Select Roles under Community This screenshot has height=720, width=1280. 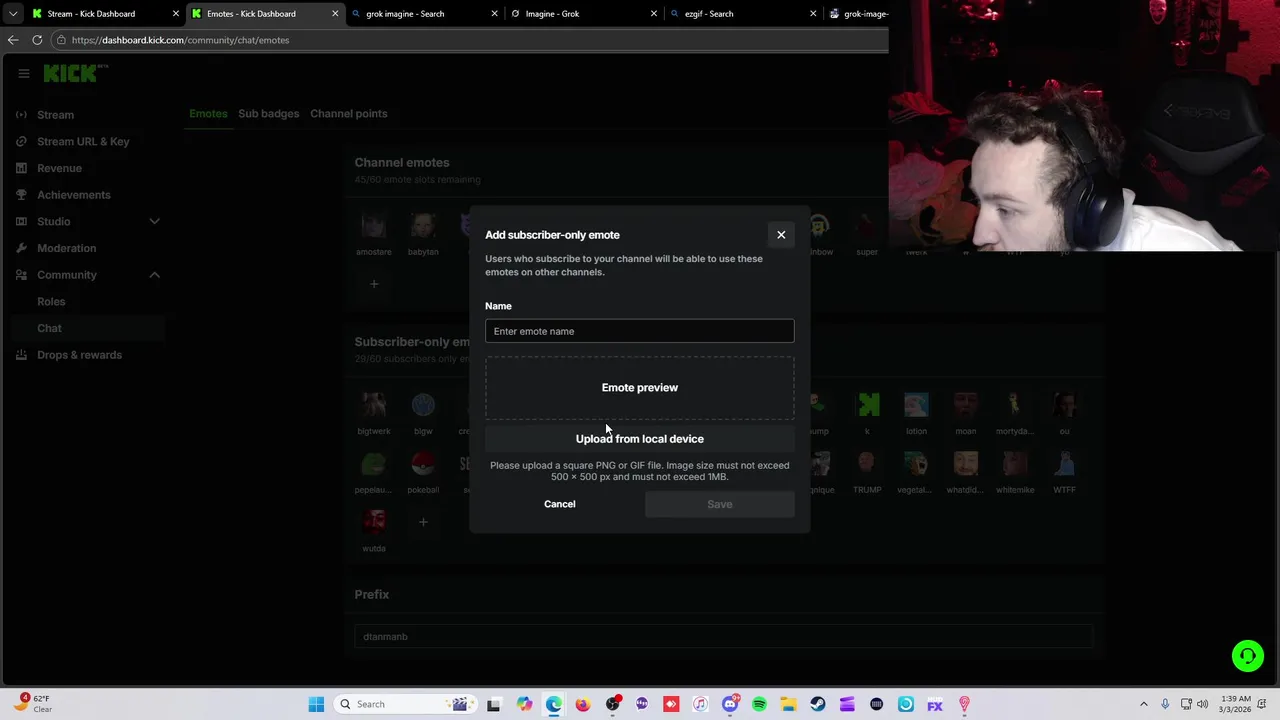click(x=51, y=301)
